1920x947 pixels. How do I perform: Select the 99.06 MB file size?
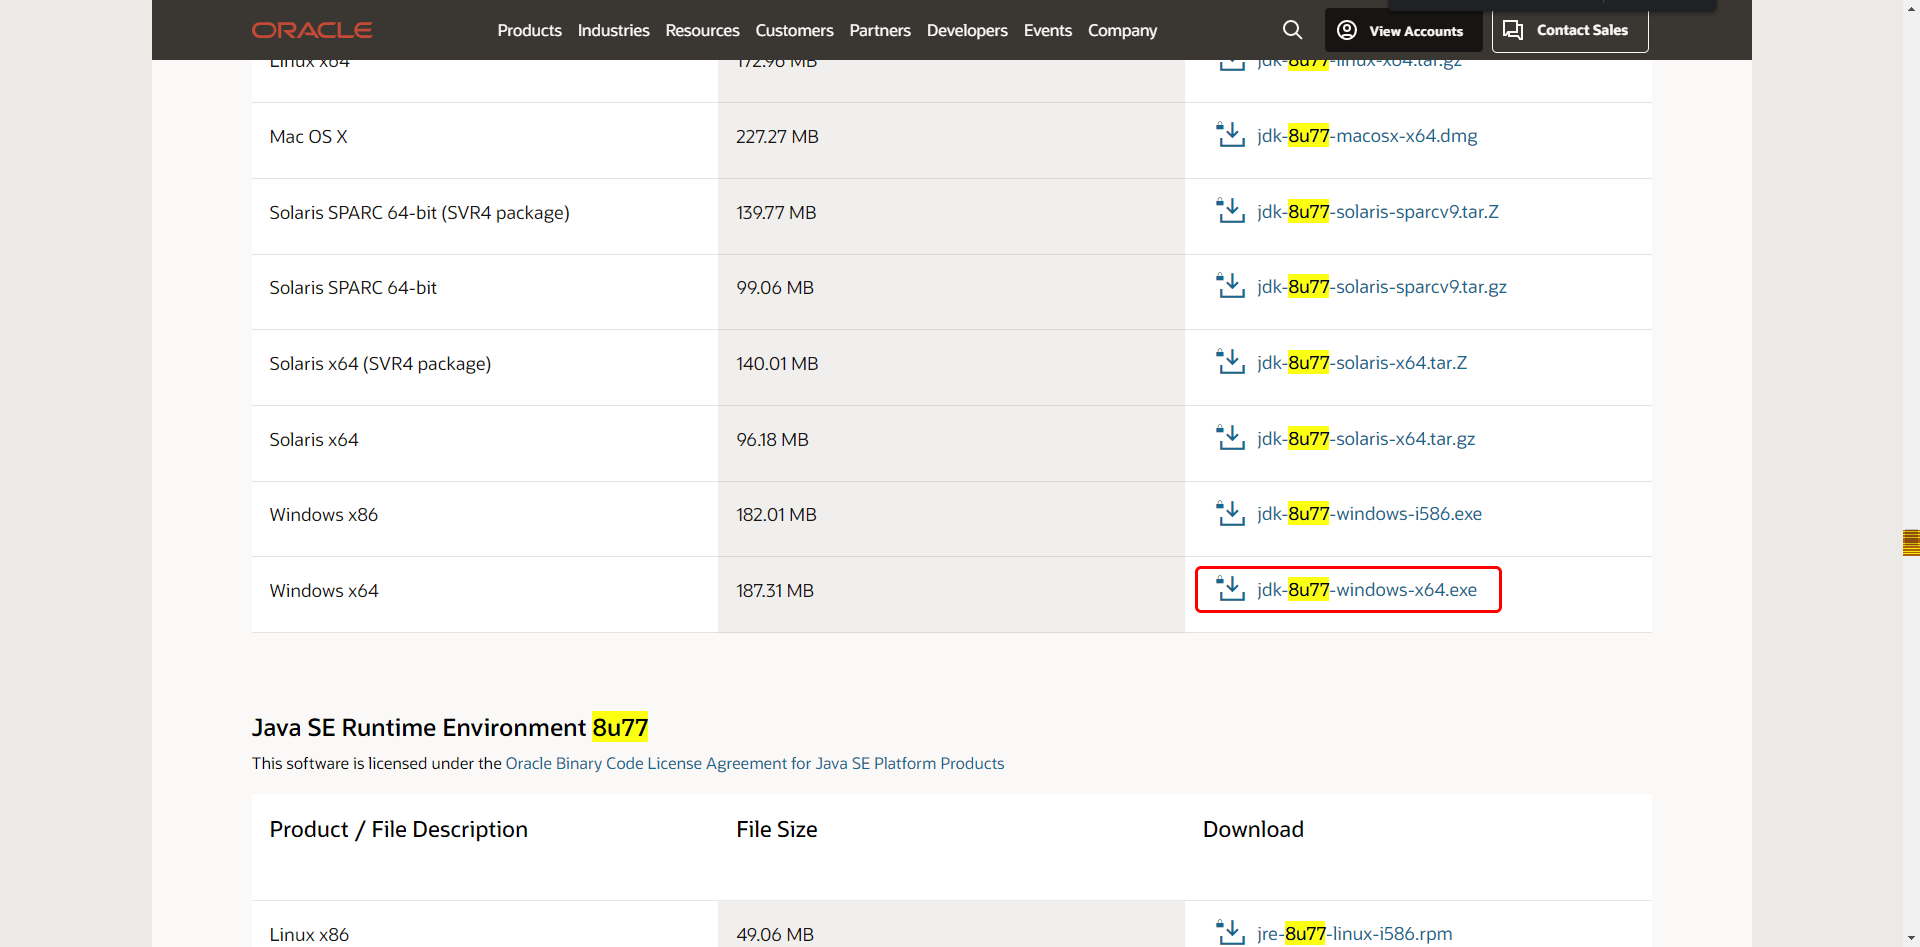point(775,287)
